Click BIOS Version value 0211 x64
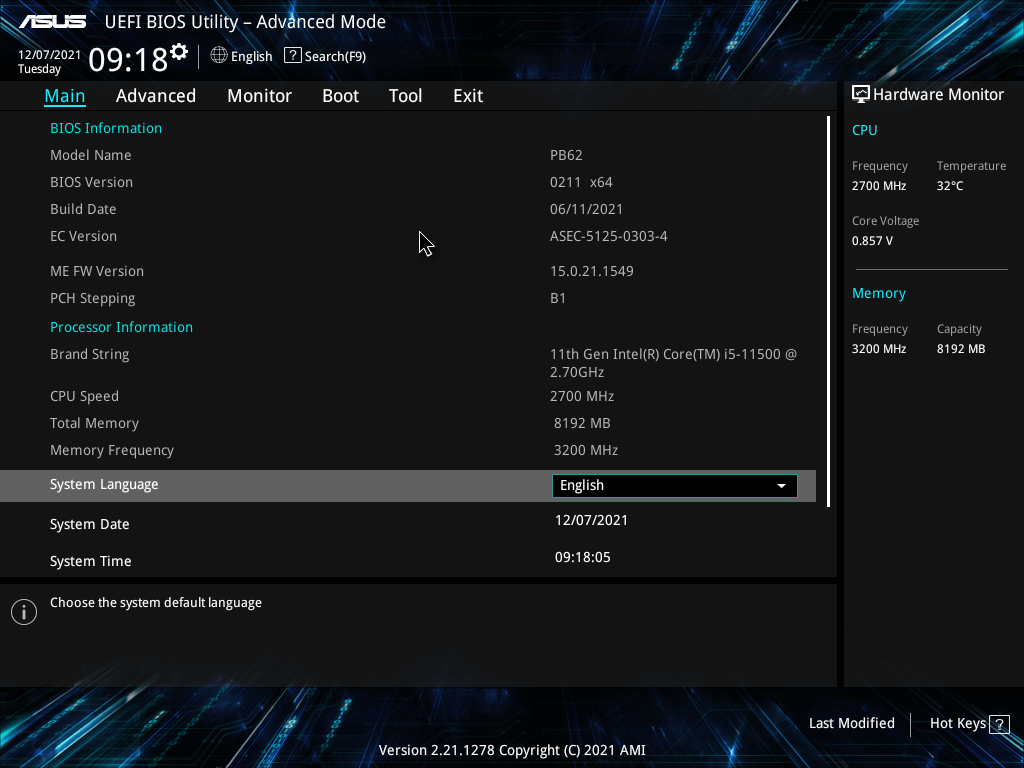Image resolution: width=1024 pixels, height=768 pixels. coord(581,182)
